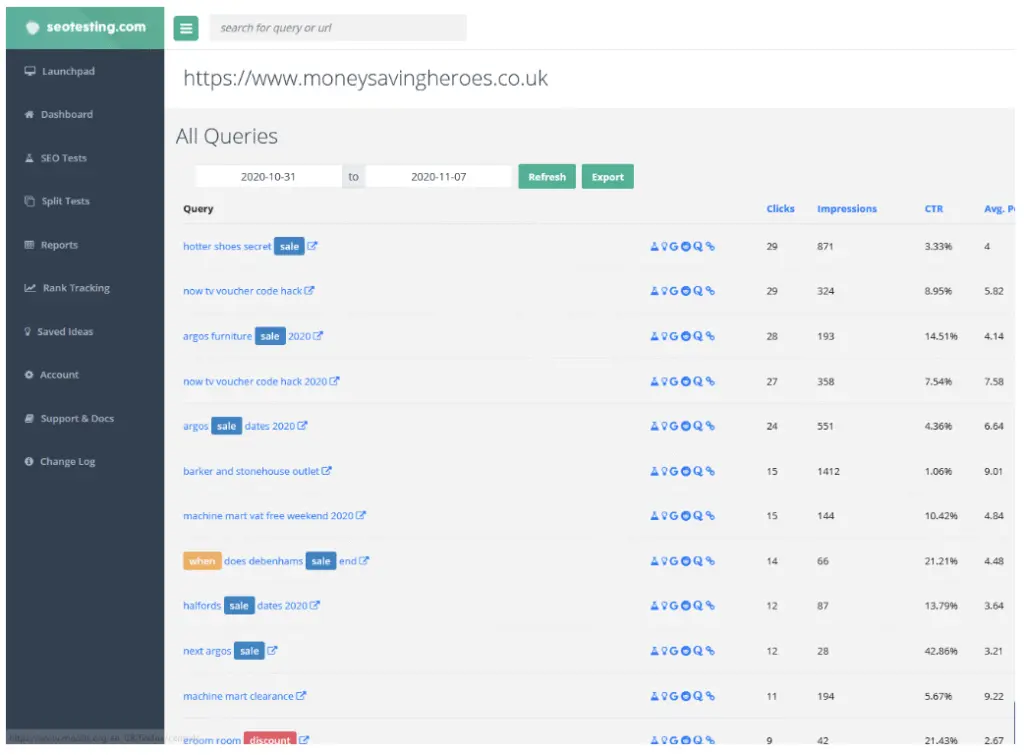Toggle the green hamburger menu button
This screenshot has height=755, width=1024.
[x=186, y=28]
